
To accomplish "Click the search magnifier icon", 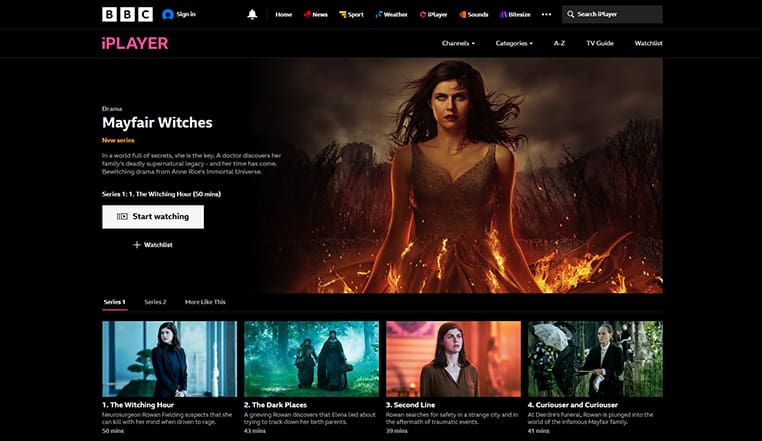I will (x=571, y=15).
